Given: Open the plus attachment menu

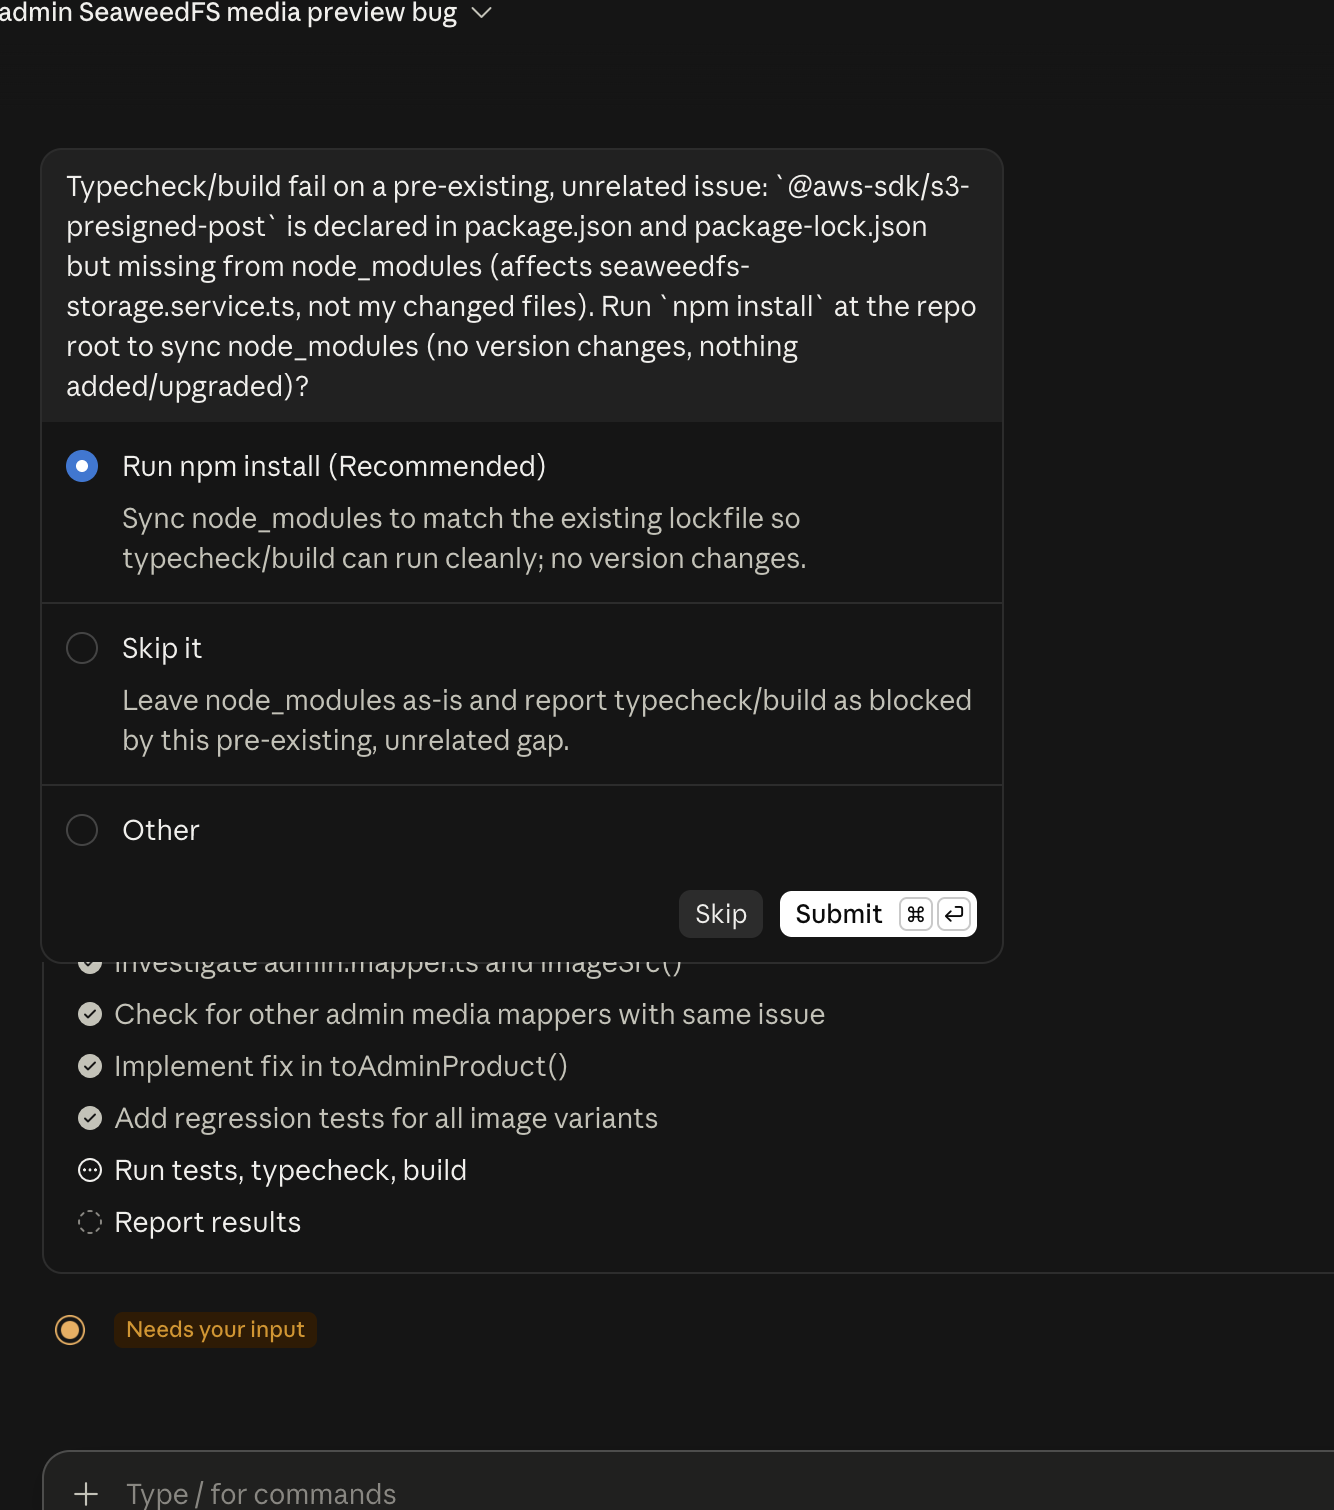Looking at the screenshot, I should click(x=86, y=1494).
